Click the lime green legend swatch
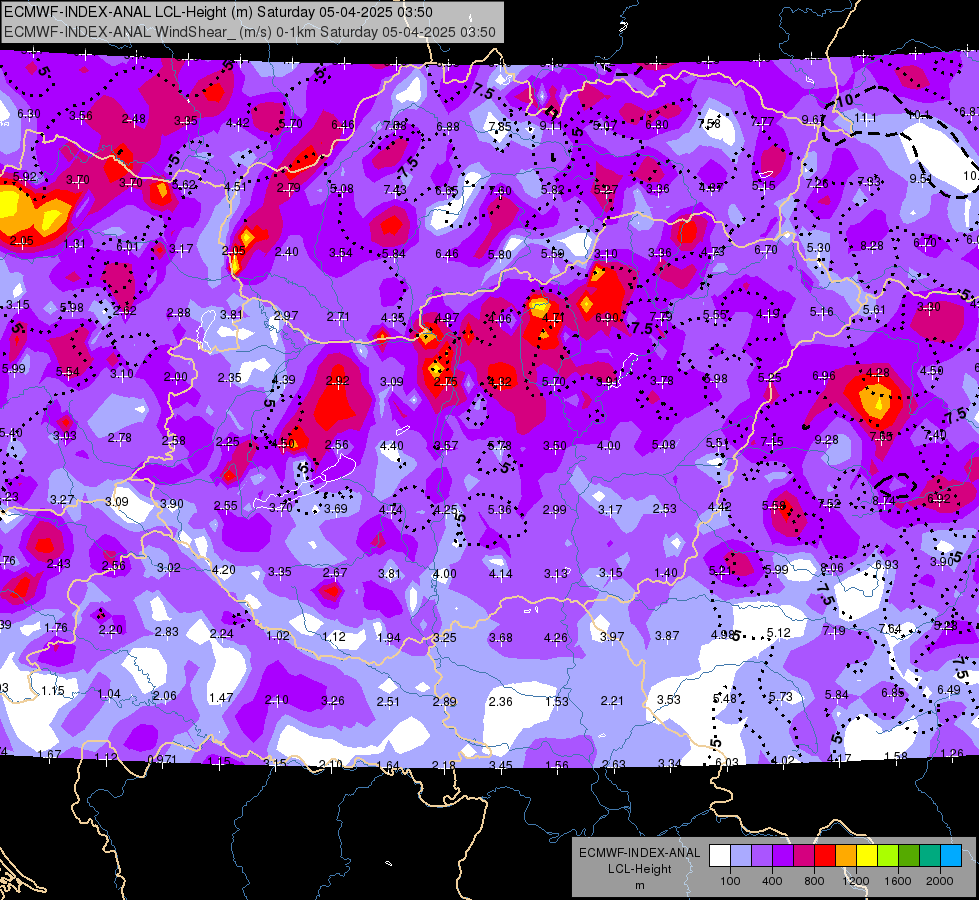Viewport: 979px width, 900px height. coord(888,856)
